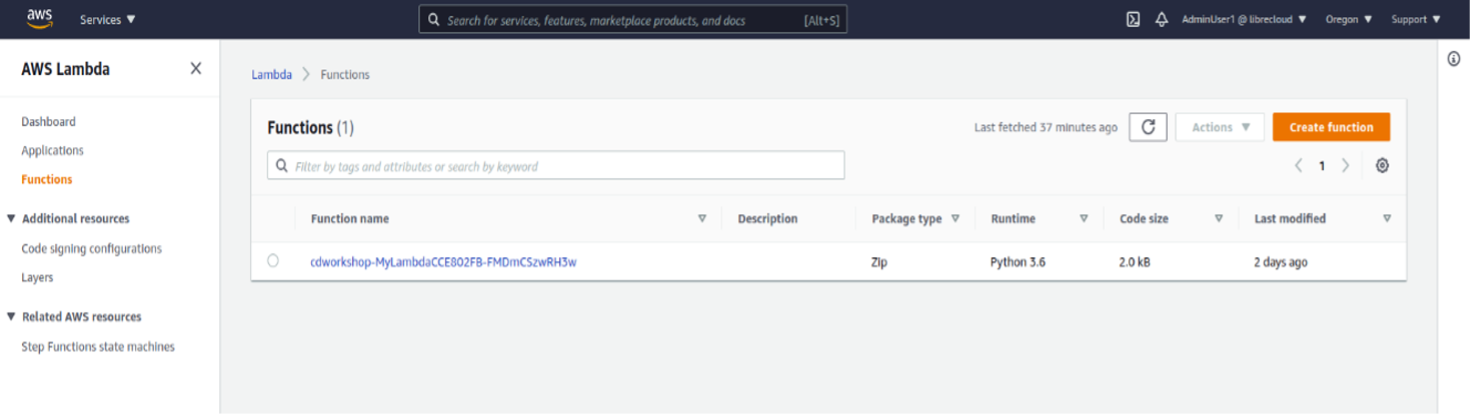Select the cdworkshop function radio button
The image size is (1472, 418).
coord(273,261)
